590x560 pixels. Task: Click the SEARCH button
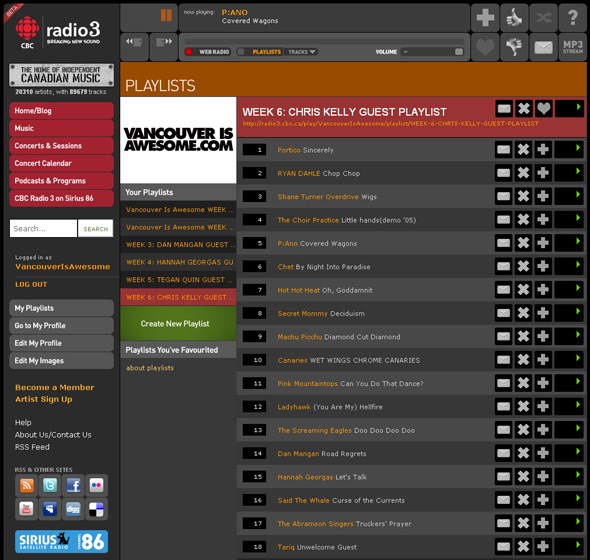96,228
